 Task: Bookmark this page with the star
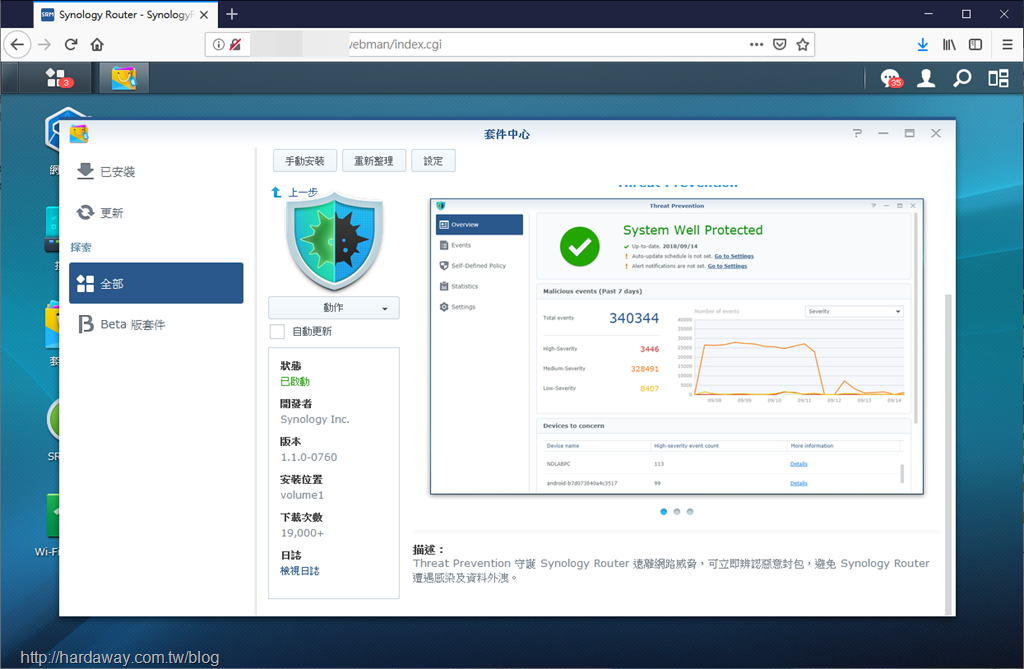[x=803, y=44]
